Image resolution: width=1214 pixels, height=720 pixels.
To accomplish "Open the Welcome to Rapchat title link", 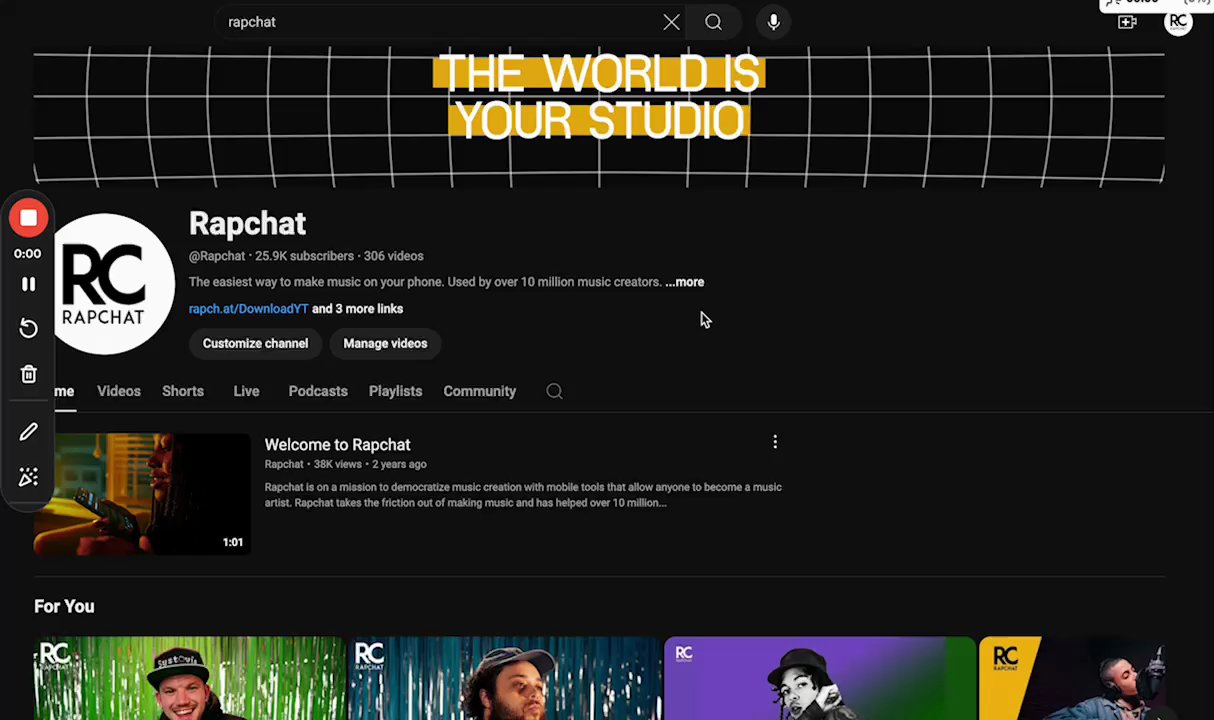I will pyautogui.click(x=337, y=445).
